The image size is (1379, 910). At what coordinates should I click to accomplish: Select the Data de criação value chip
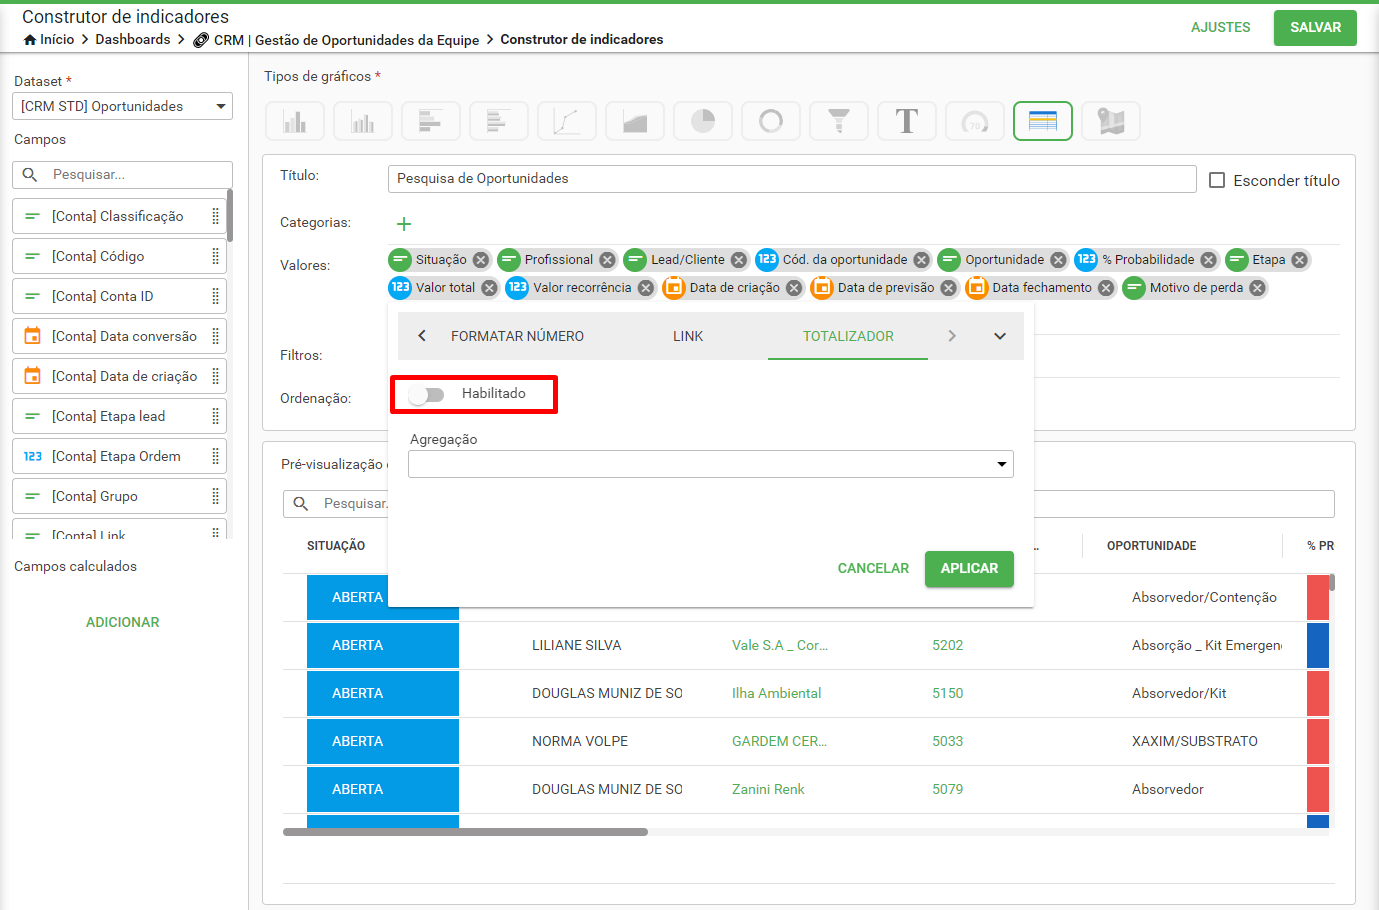pos(734,288)
